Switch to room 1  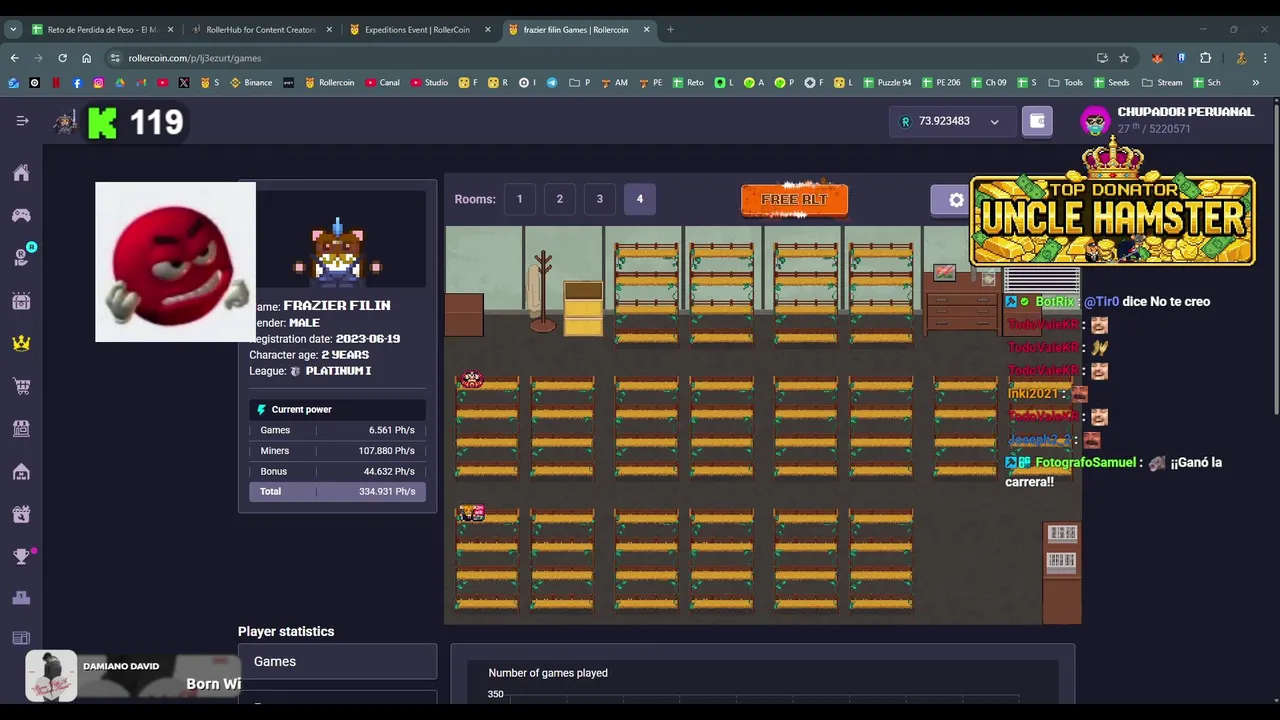click(520, 199)
